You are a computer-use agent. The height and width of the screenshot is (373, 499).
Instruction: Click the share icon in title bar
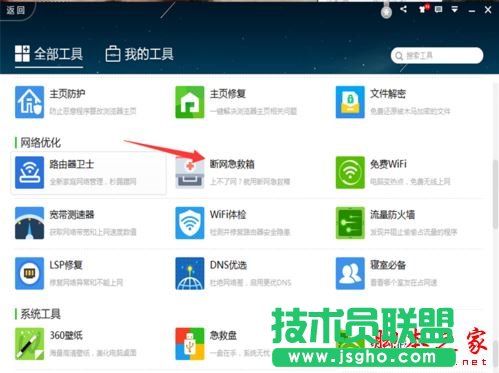click(403, 9)
